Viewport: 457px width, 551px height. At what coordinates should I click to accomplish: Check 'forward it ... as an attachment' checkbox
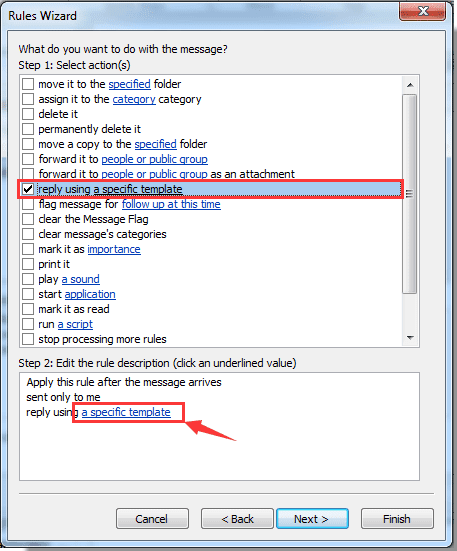[x=28, y=174]
